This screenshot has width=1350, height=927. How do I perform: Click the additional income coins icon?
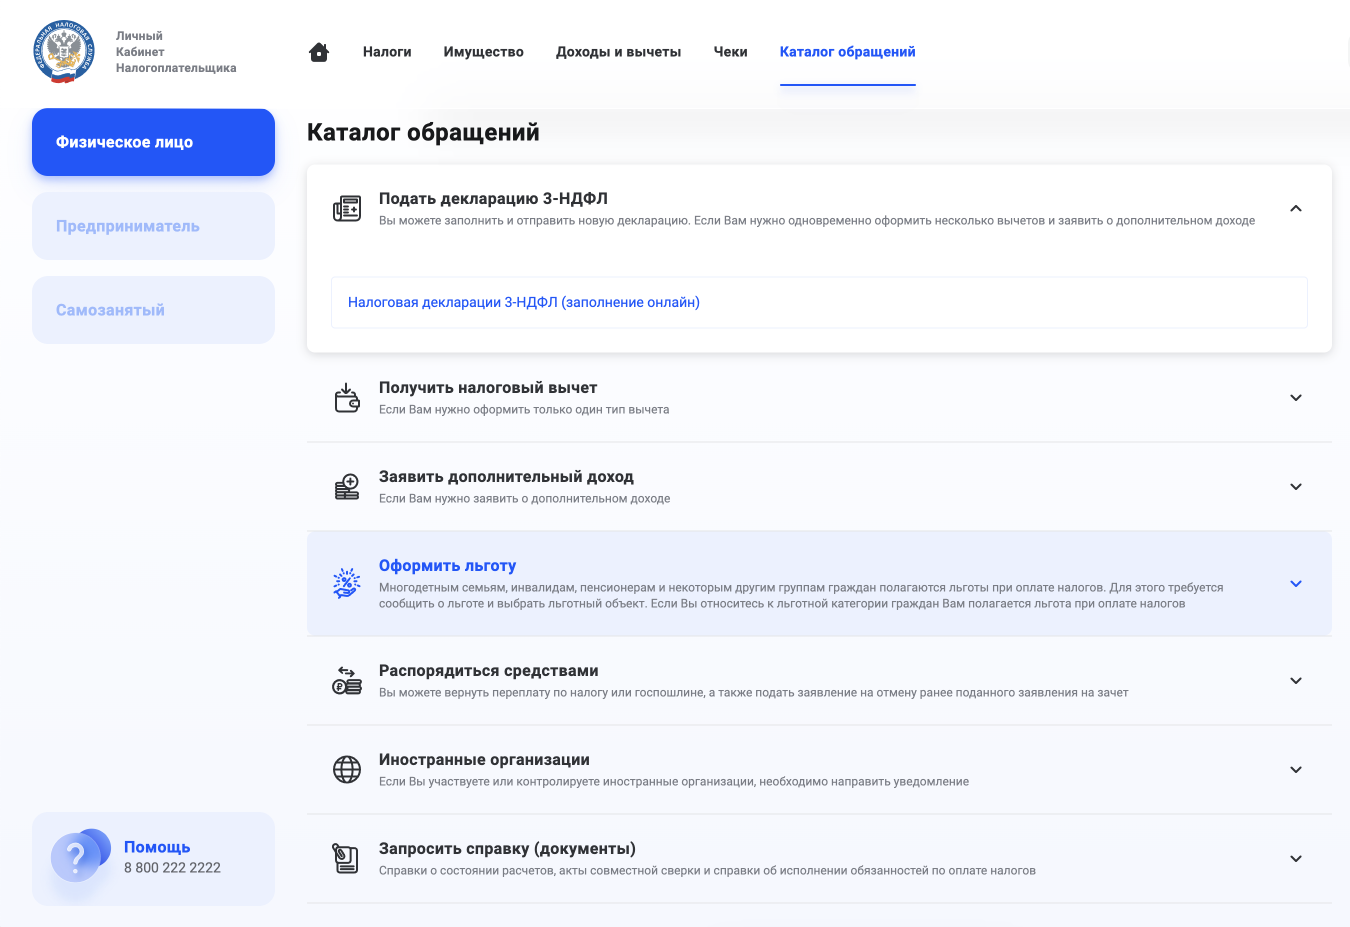347,486
